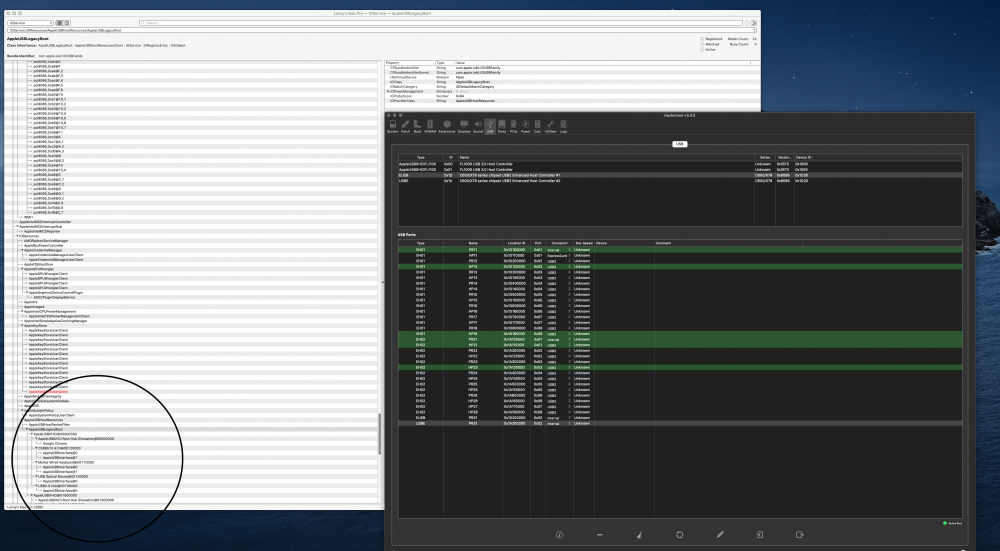Open the Logs tab in Hackintool
This screenshot has width=1000, height=551.
click(563, 126)
